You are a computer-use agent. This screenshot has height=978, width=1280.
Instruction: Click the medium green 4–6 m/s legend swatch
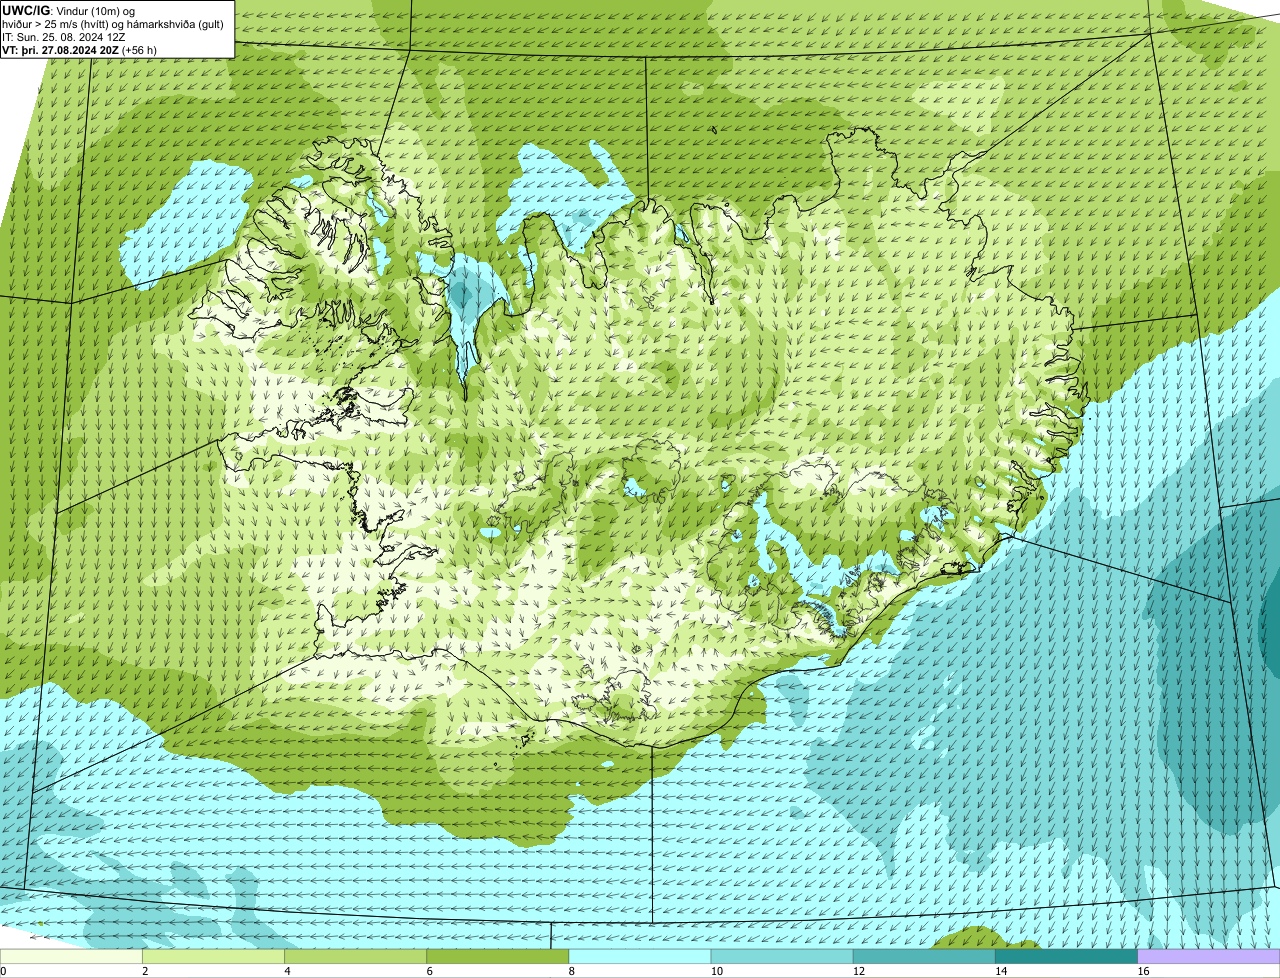coord(356,957)
